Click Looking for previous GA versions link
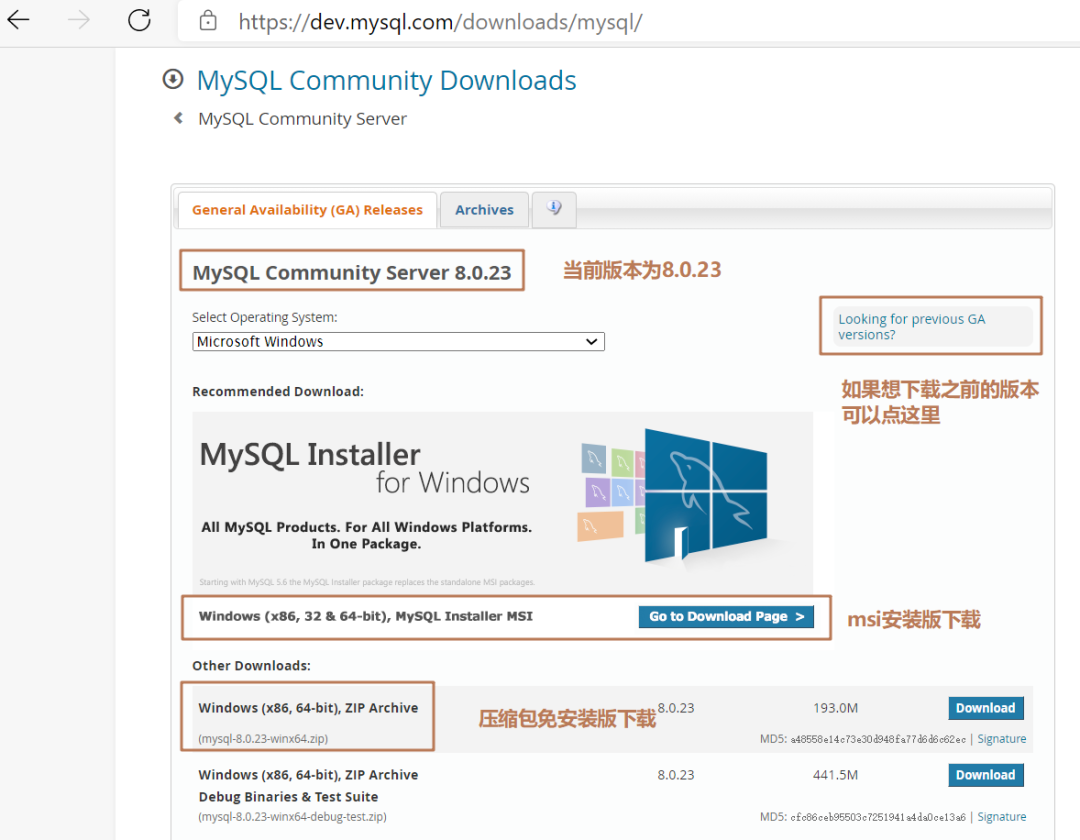Viewport: 1080px width, 840px height. (x=911, y=326)
